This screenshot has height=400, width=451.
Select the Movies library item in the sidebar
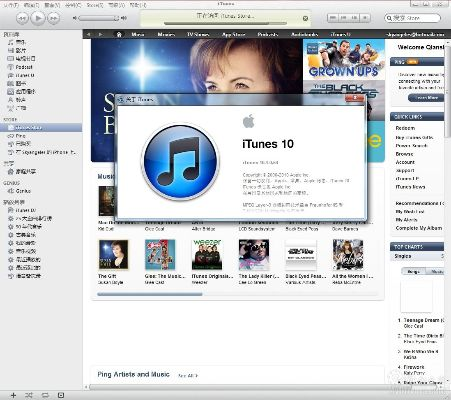pyautogui.click(x=21, y=50)
